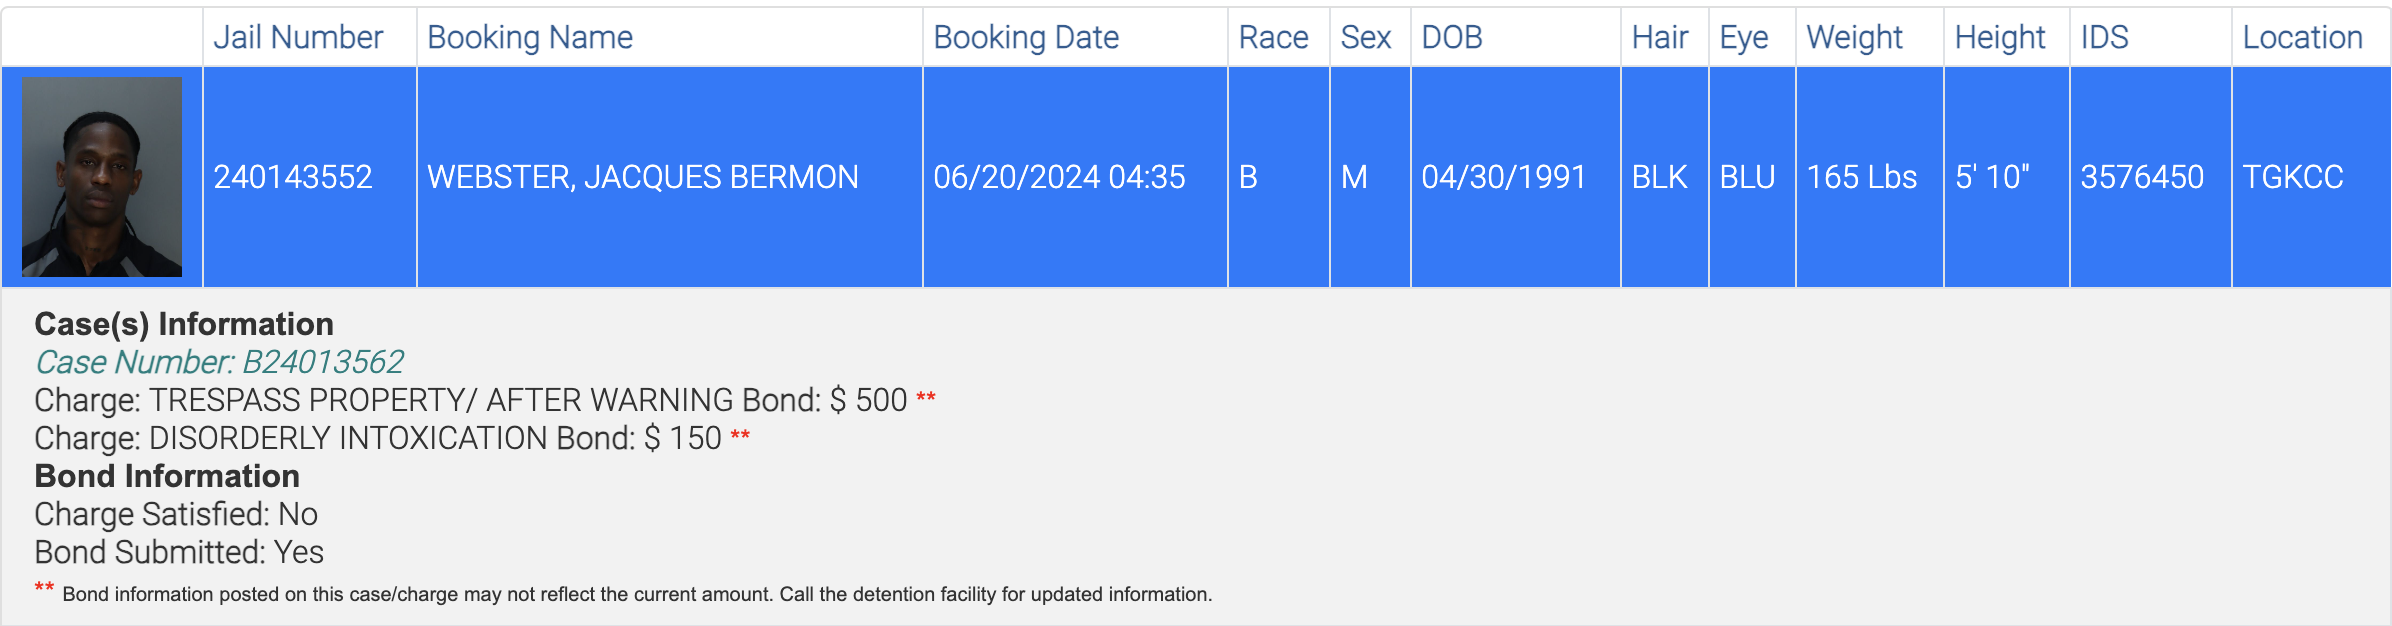
Task: Click the inmate mugshot thumbnail
Action: pyautogui.click(x=102, y=177)
